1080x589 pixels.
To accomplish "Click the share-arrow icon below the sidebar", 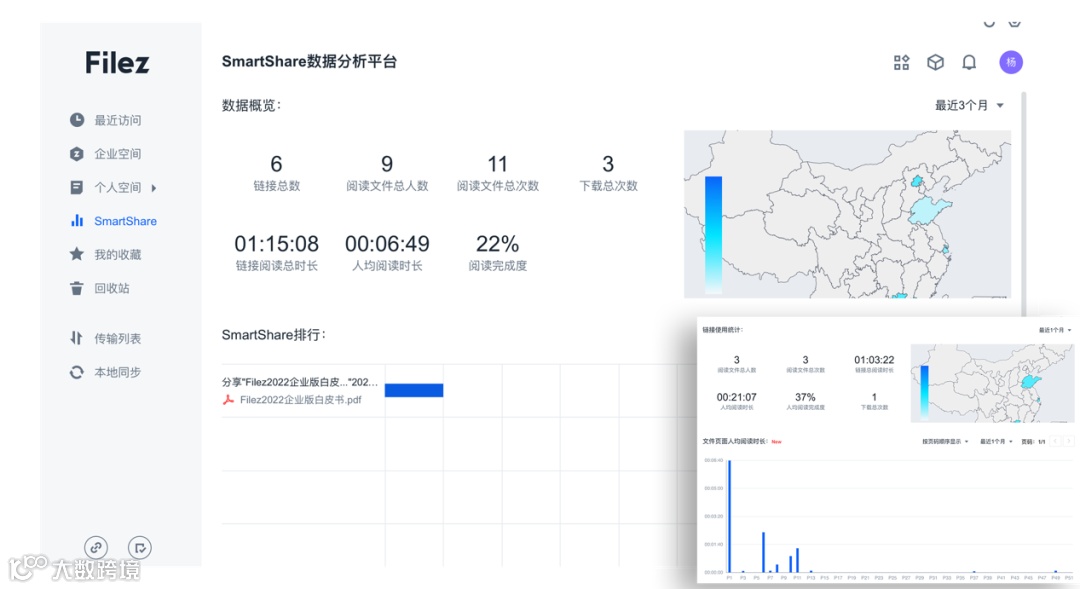I will tap(140, 548).
